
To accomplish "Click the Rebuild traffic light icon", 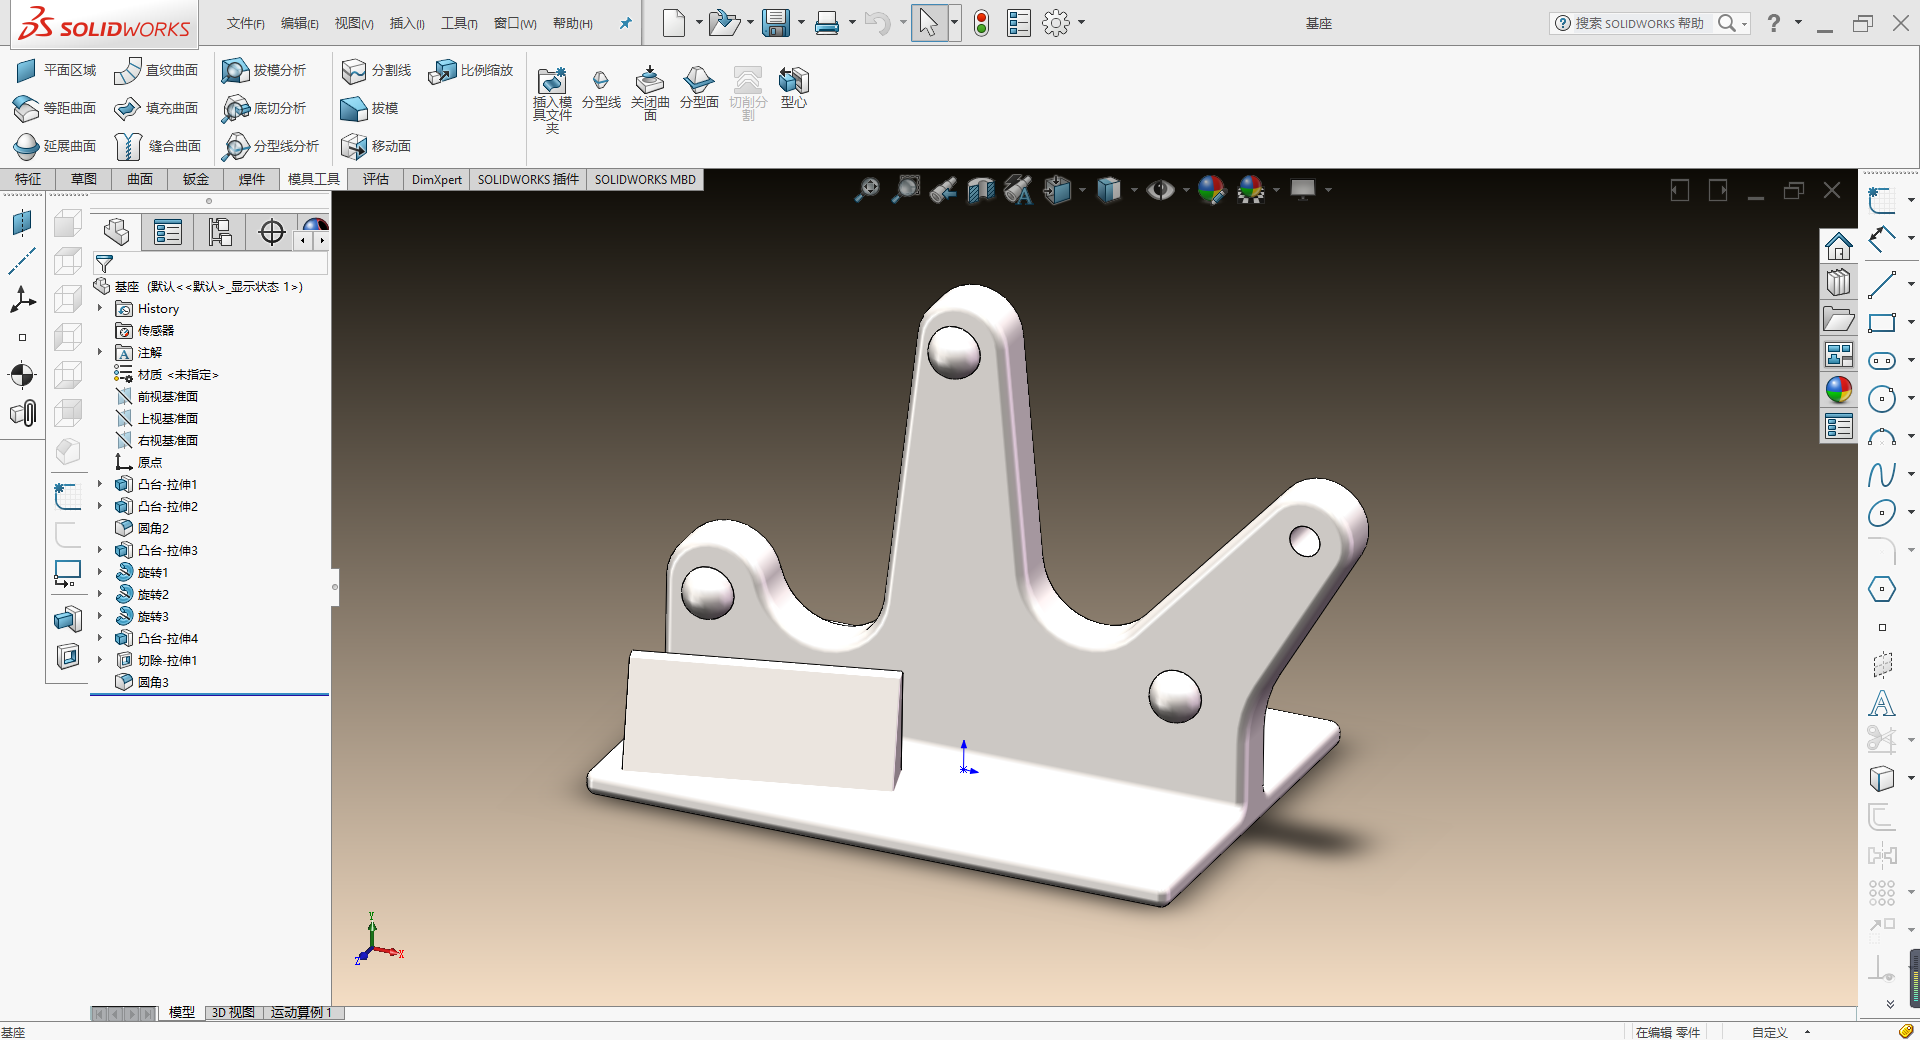I will 982,23.
